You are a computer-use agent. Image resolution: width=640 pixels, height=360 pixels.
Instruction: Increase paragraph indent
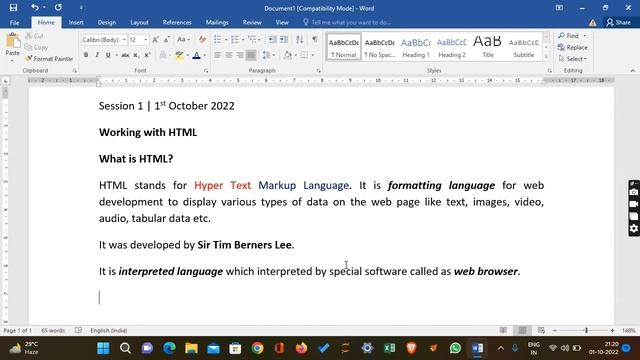pos(284,40)
